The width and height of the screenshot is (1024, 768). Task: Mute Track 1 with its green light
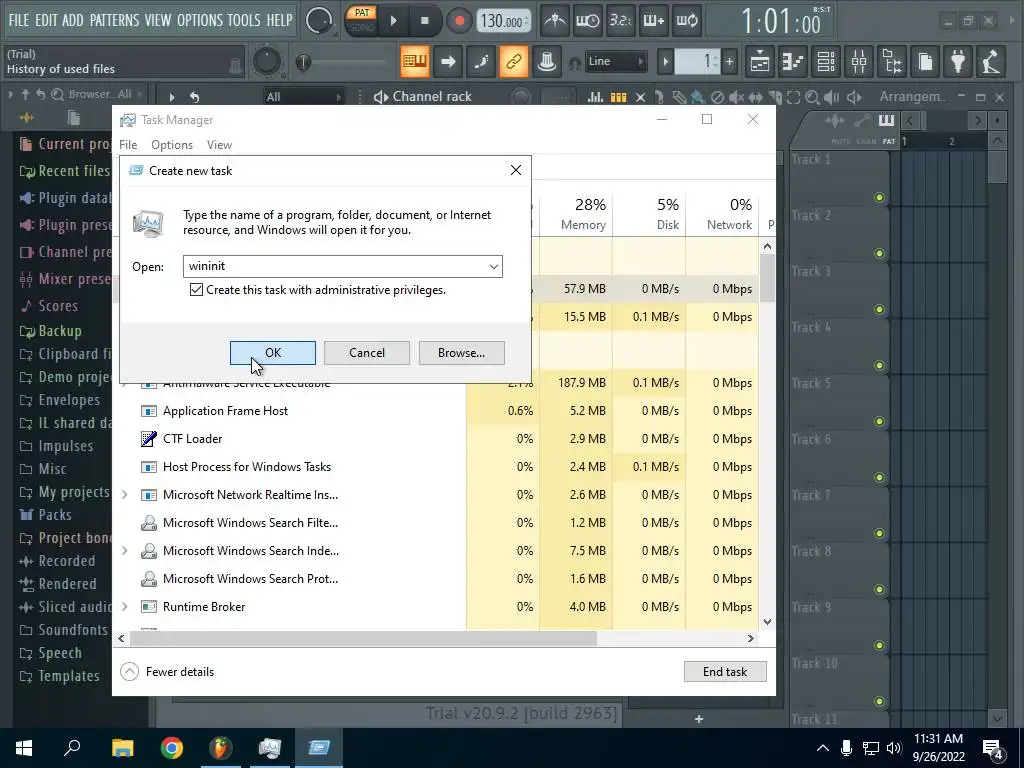(879, 197)
